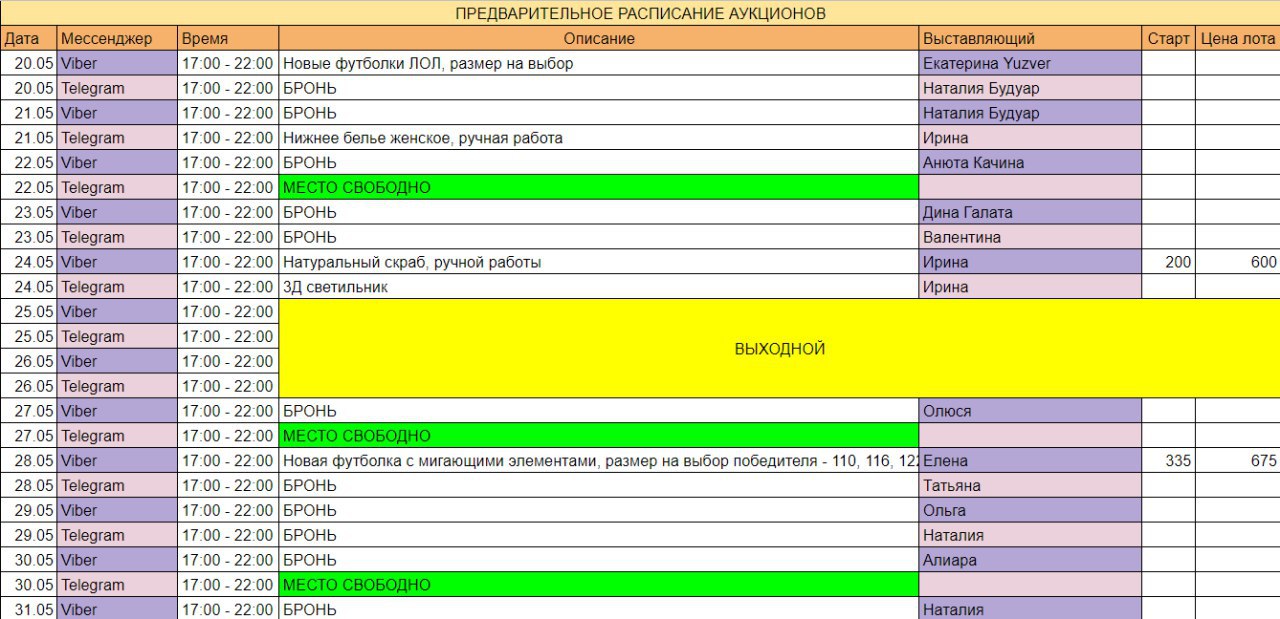The image size is (1280, 619).
Task: Click Telegram cell in the 20.05 row
Action: tap(118, 88)
